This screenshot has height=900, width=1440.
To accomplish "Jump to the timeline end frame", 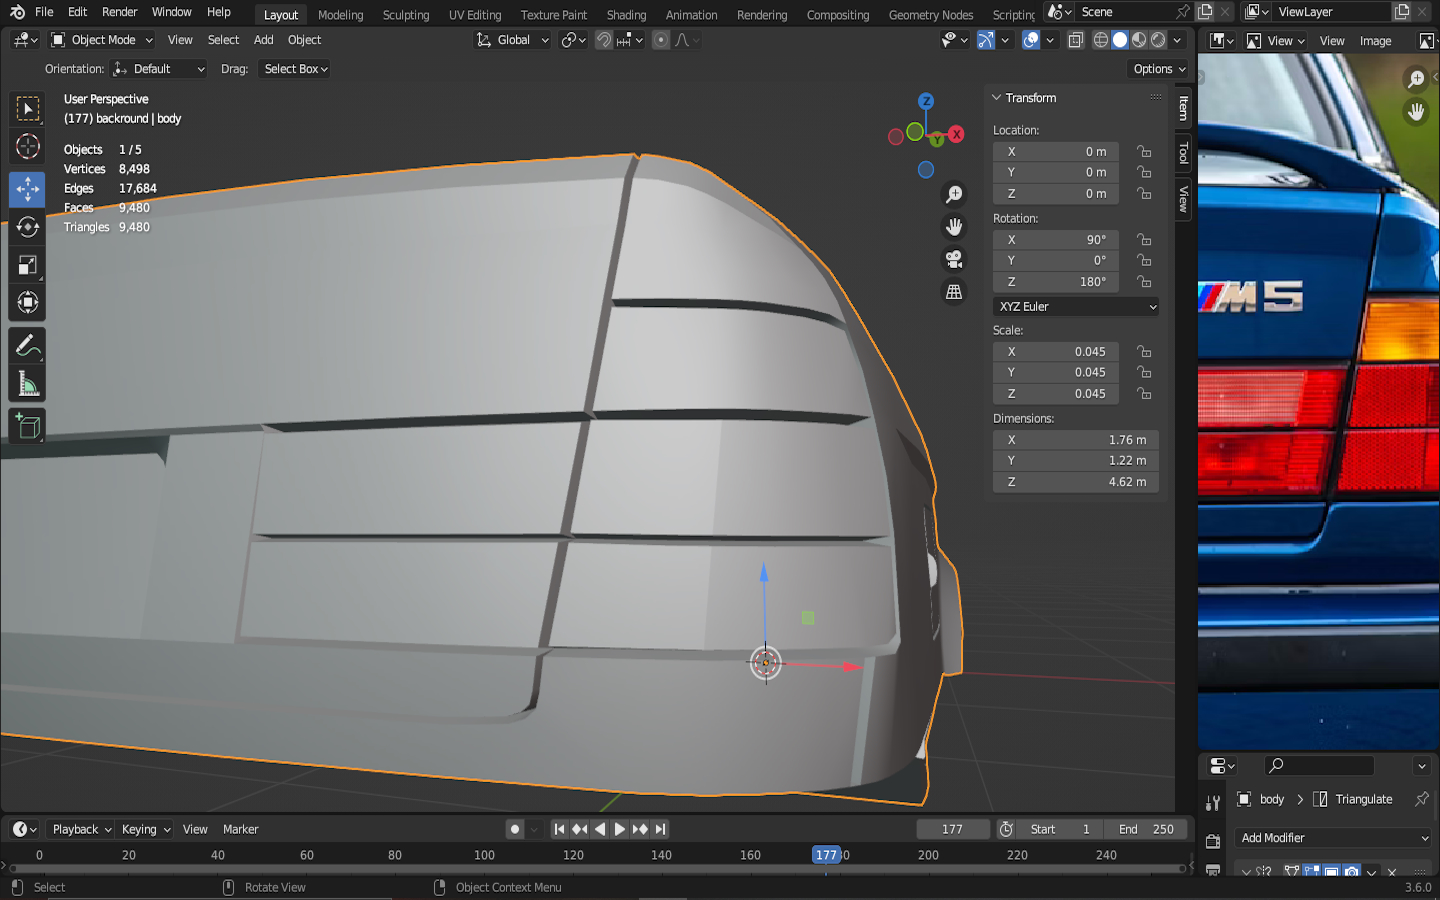I will pos(660,829).
